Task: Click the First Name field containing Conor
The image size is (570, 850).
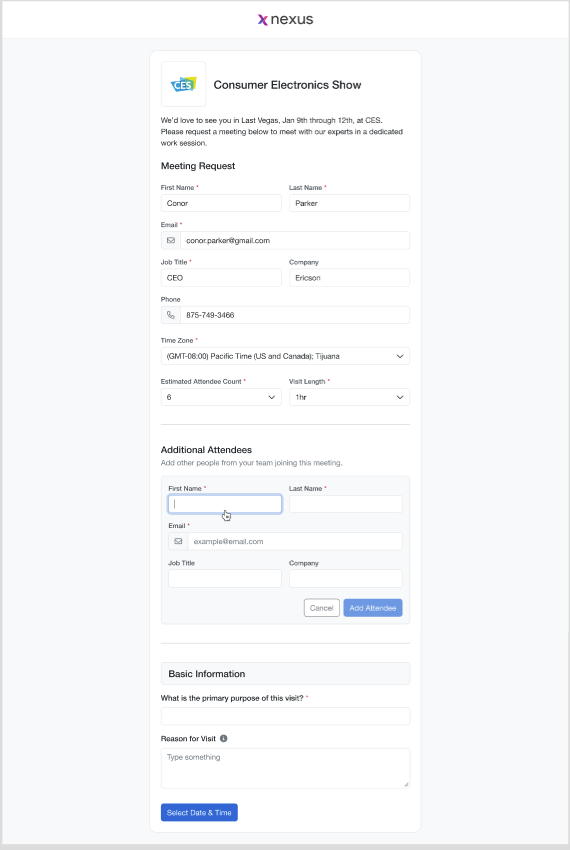Action: tap(221, 203)
